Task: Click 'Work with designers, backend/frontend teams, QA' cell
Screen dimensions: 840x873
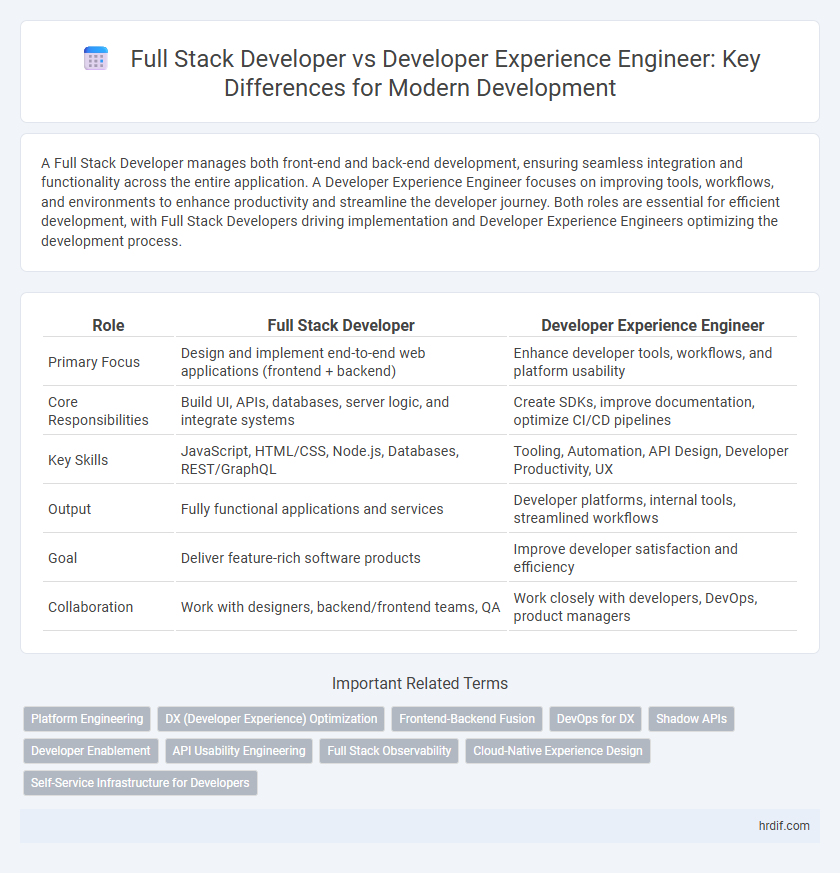Action: (x=341, y=607)
